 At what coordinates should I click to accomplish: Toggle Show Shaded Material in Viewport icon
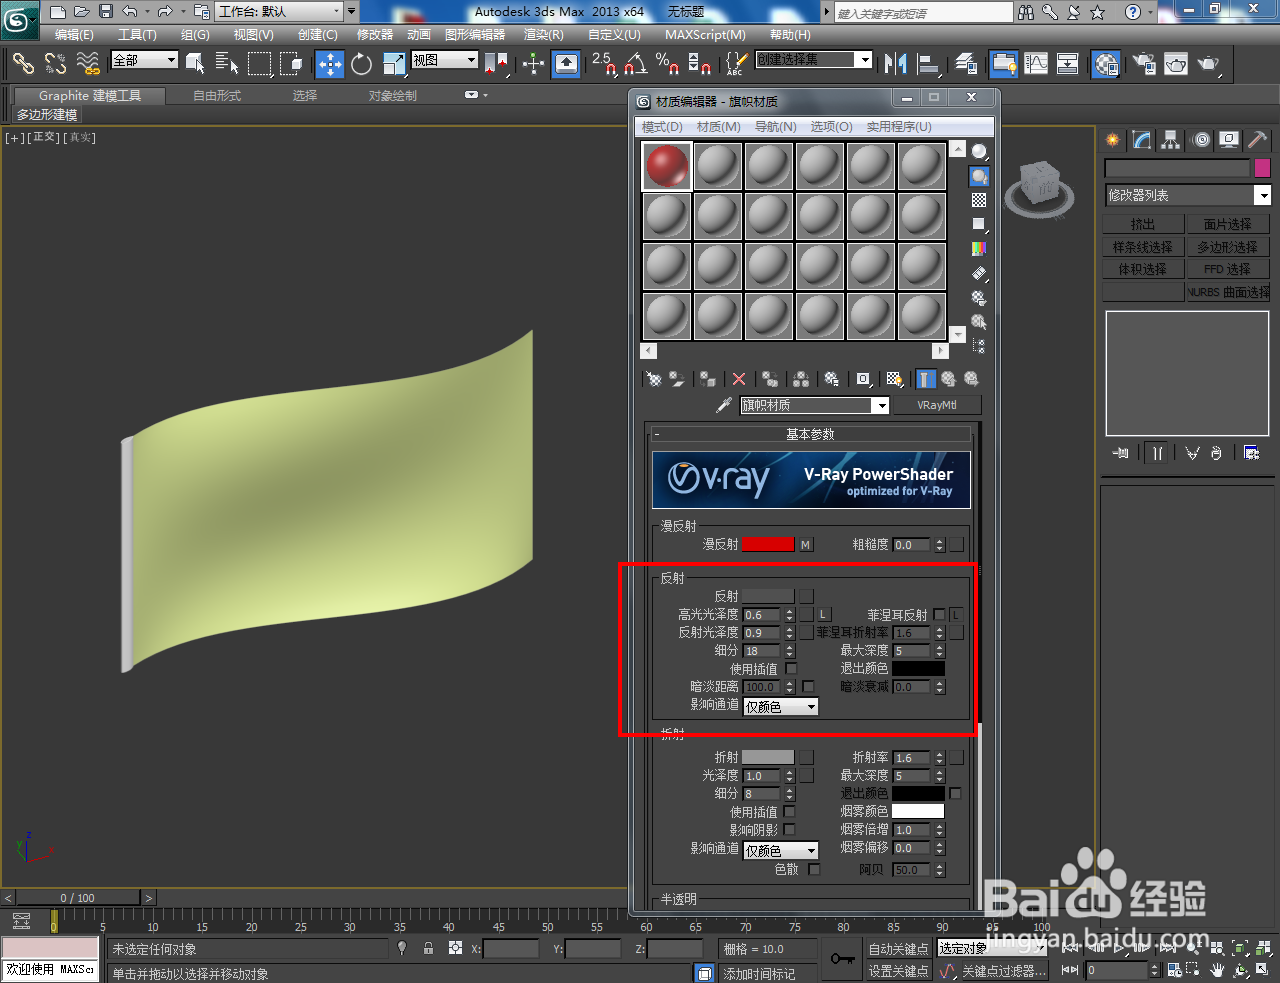895,379
